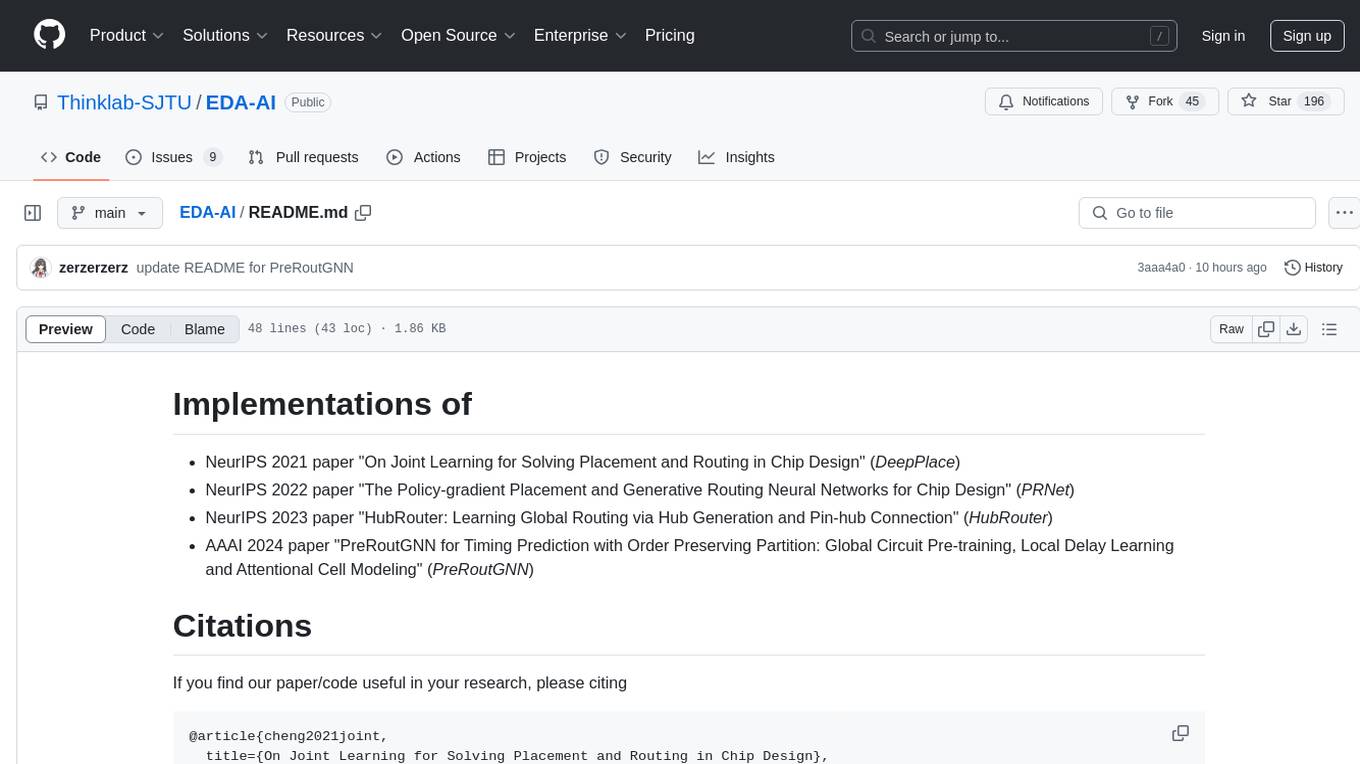The width and height of the screenshot is (1360, 764).
Task: Click the Sign up button
Action: coord(1307,36)
